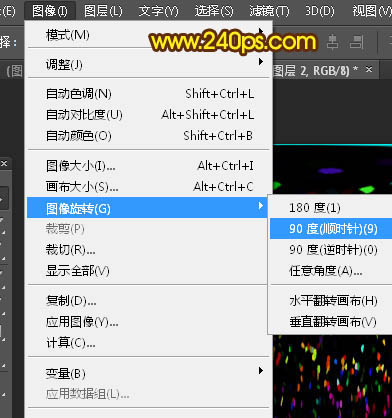Close the left tools panel
This screenshot has height=418, width=392.
[4, 163]
